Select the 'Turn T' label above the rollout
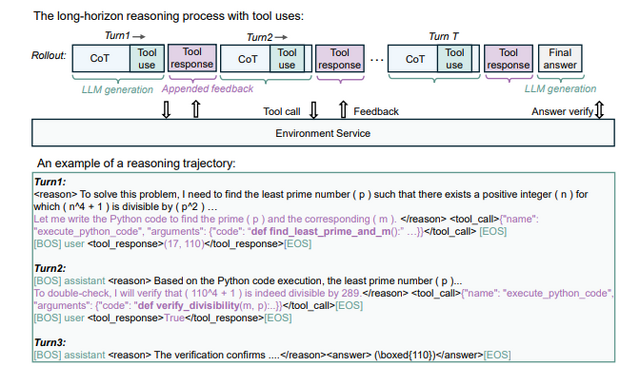The image size is (640, 366). [x=444, y=36]
